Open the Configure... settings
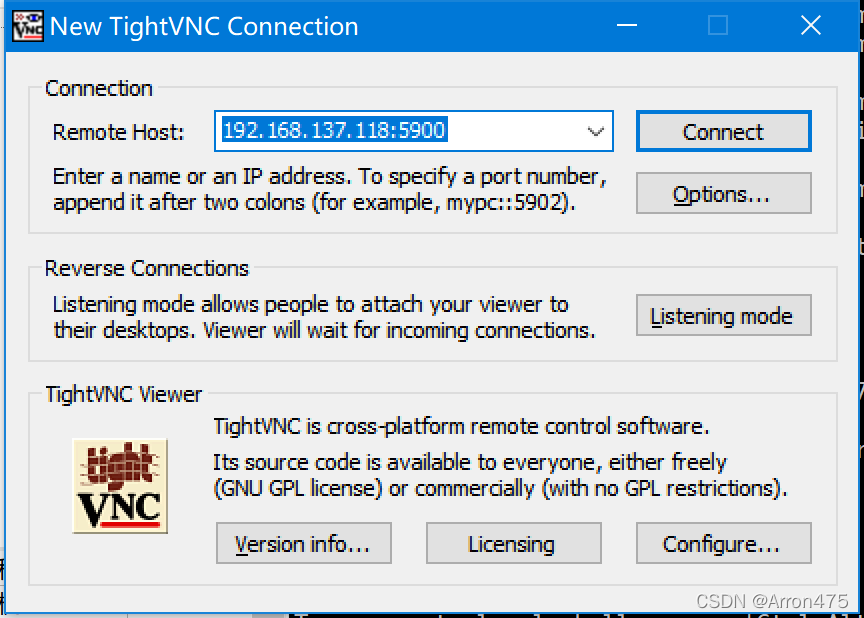This screenshot has width=864, height=618. click(723, 543)
